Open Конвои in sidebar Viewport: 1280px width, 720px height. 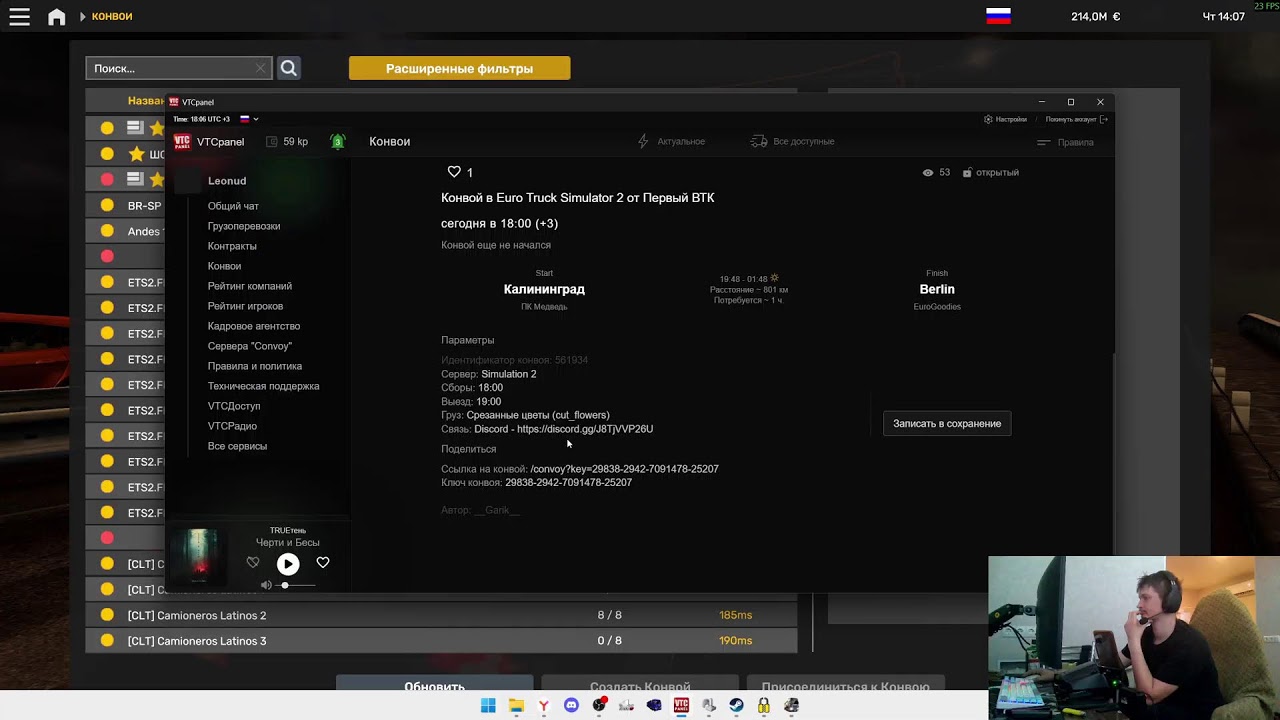[224, 266]
